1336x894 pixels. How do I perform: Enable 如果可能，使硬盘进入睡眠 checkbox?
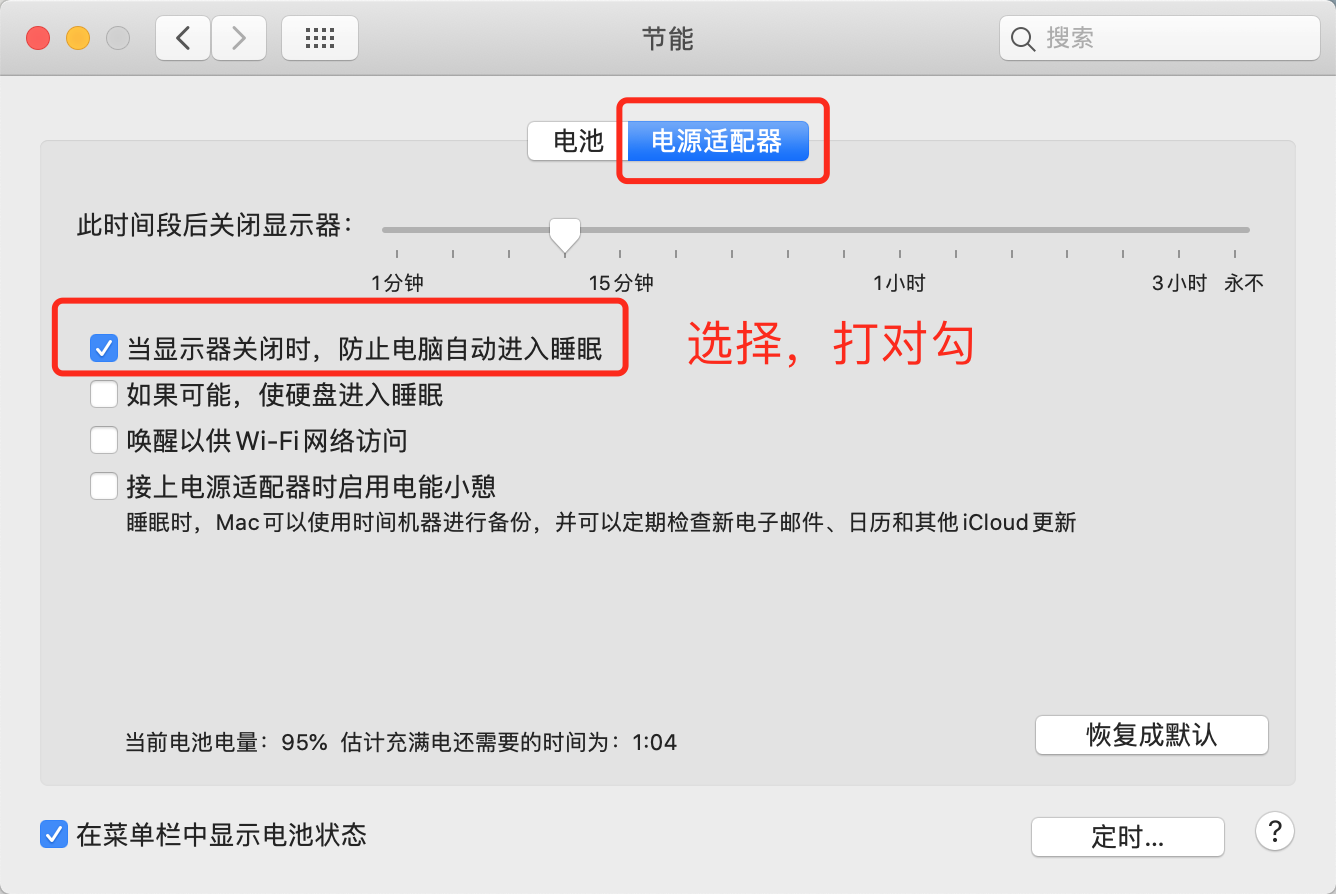pyautogui.click(x=104, y=394)
